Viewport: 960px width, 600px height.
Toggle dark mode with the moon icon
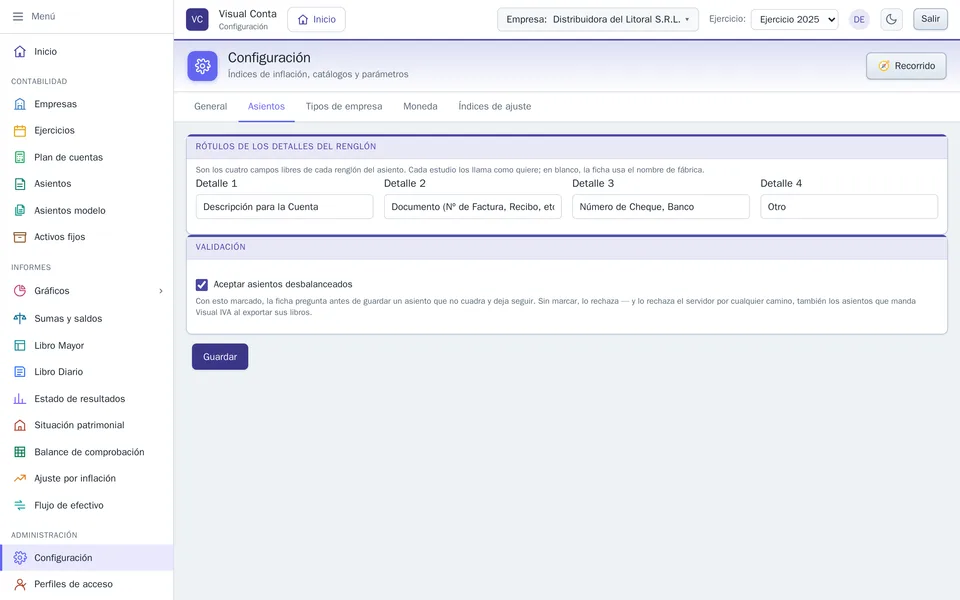point(891,19)
